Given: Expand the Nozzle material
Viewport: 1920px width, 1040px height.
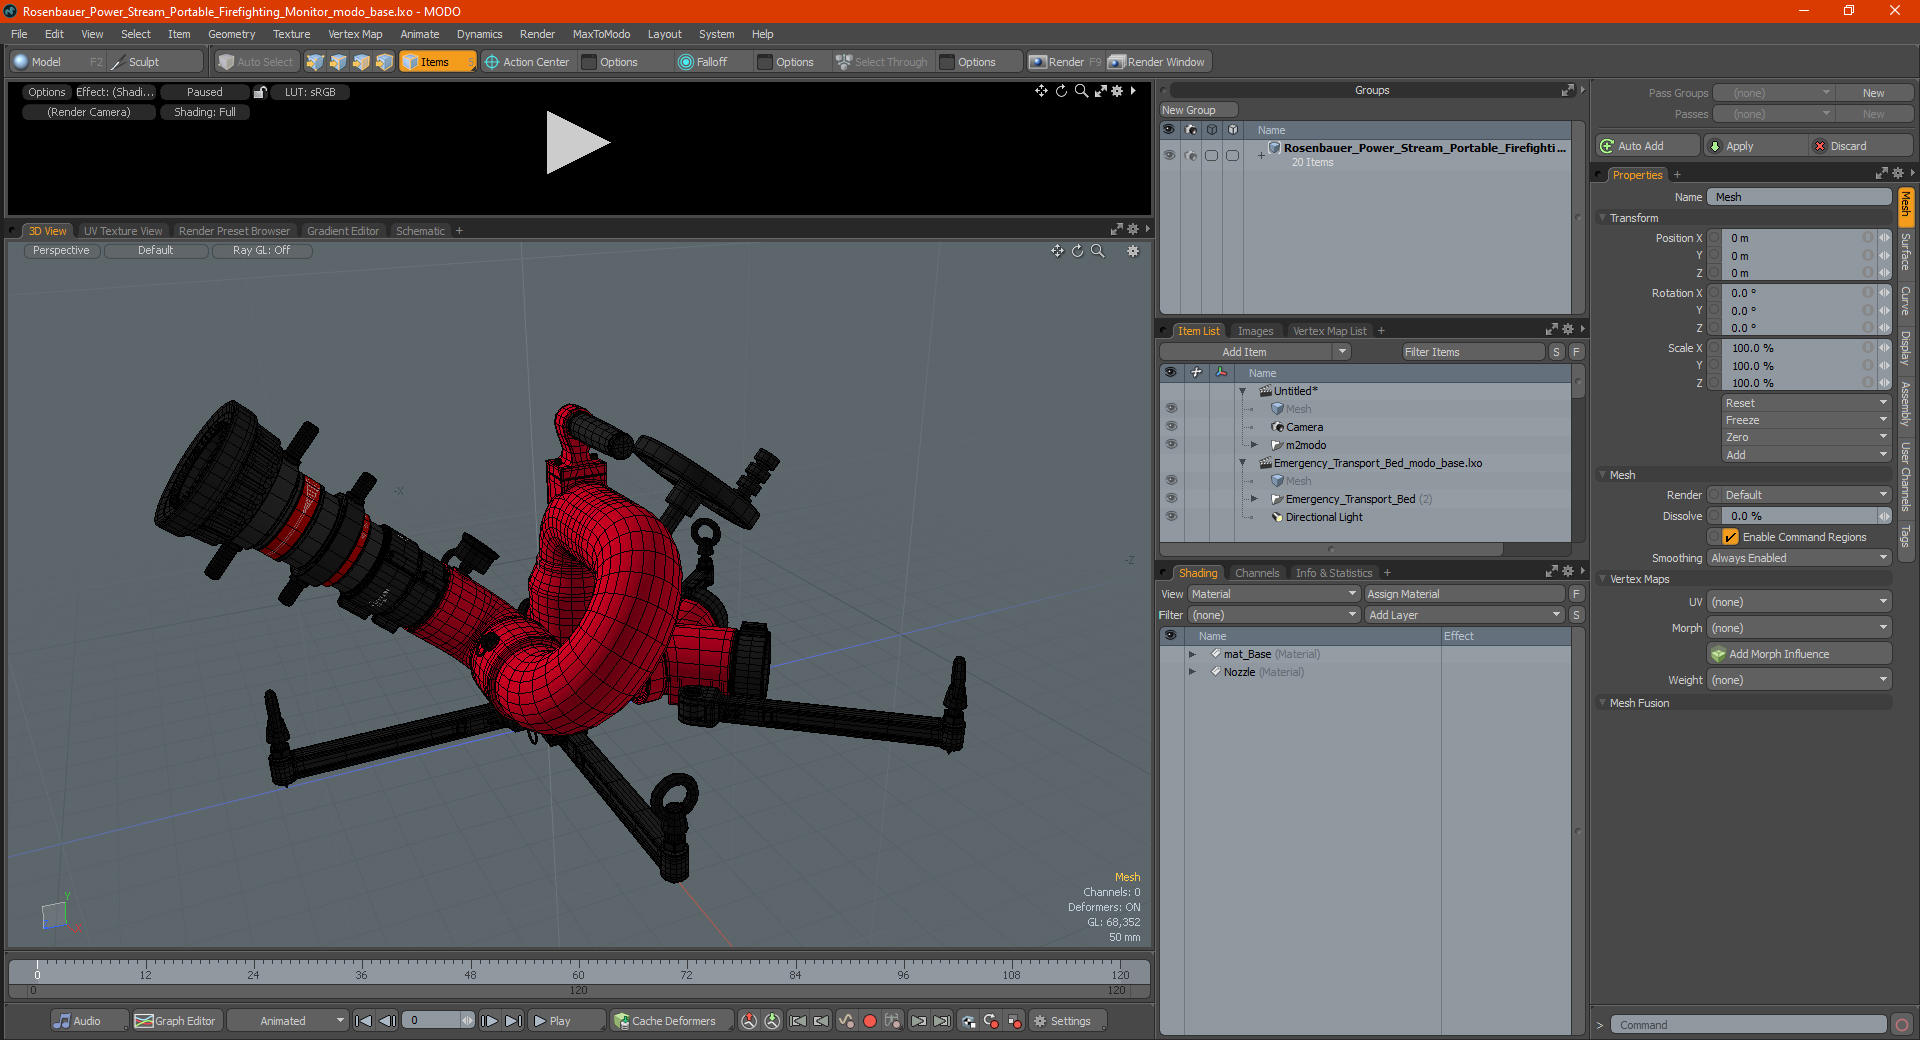Looking at the screenshot, I should pyautogui.click(x=1192, y=672).
